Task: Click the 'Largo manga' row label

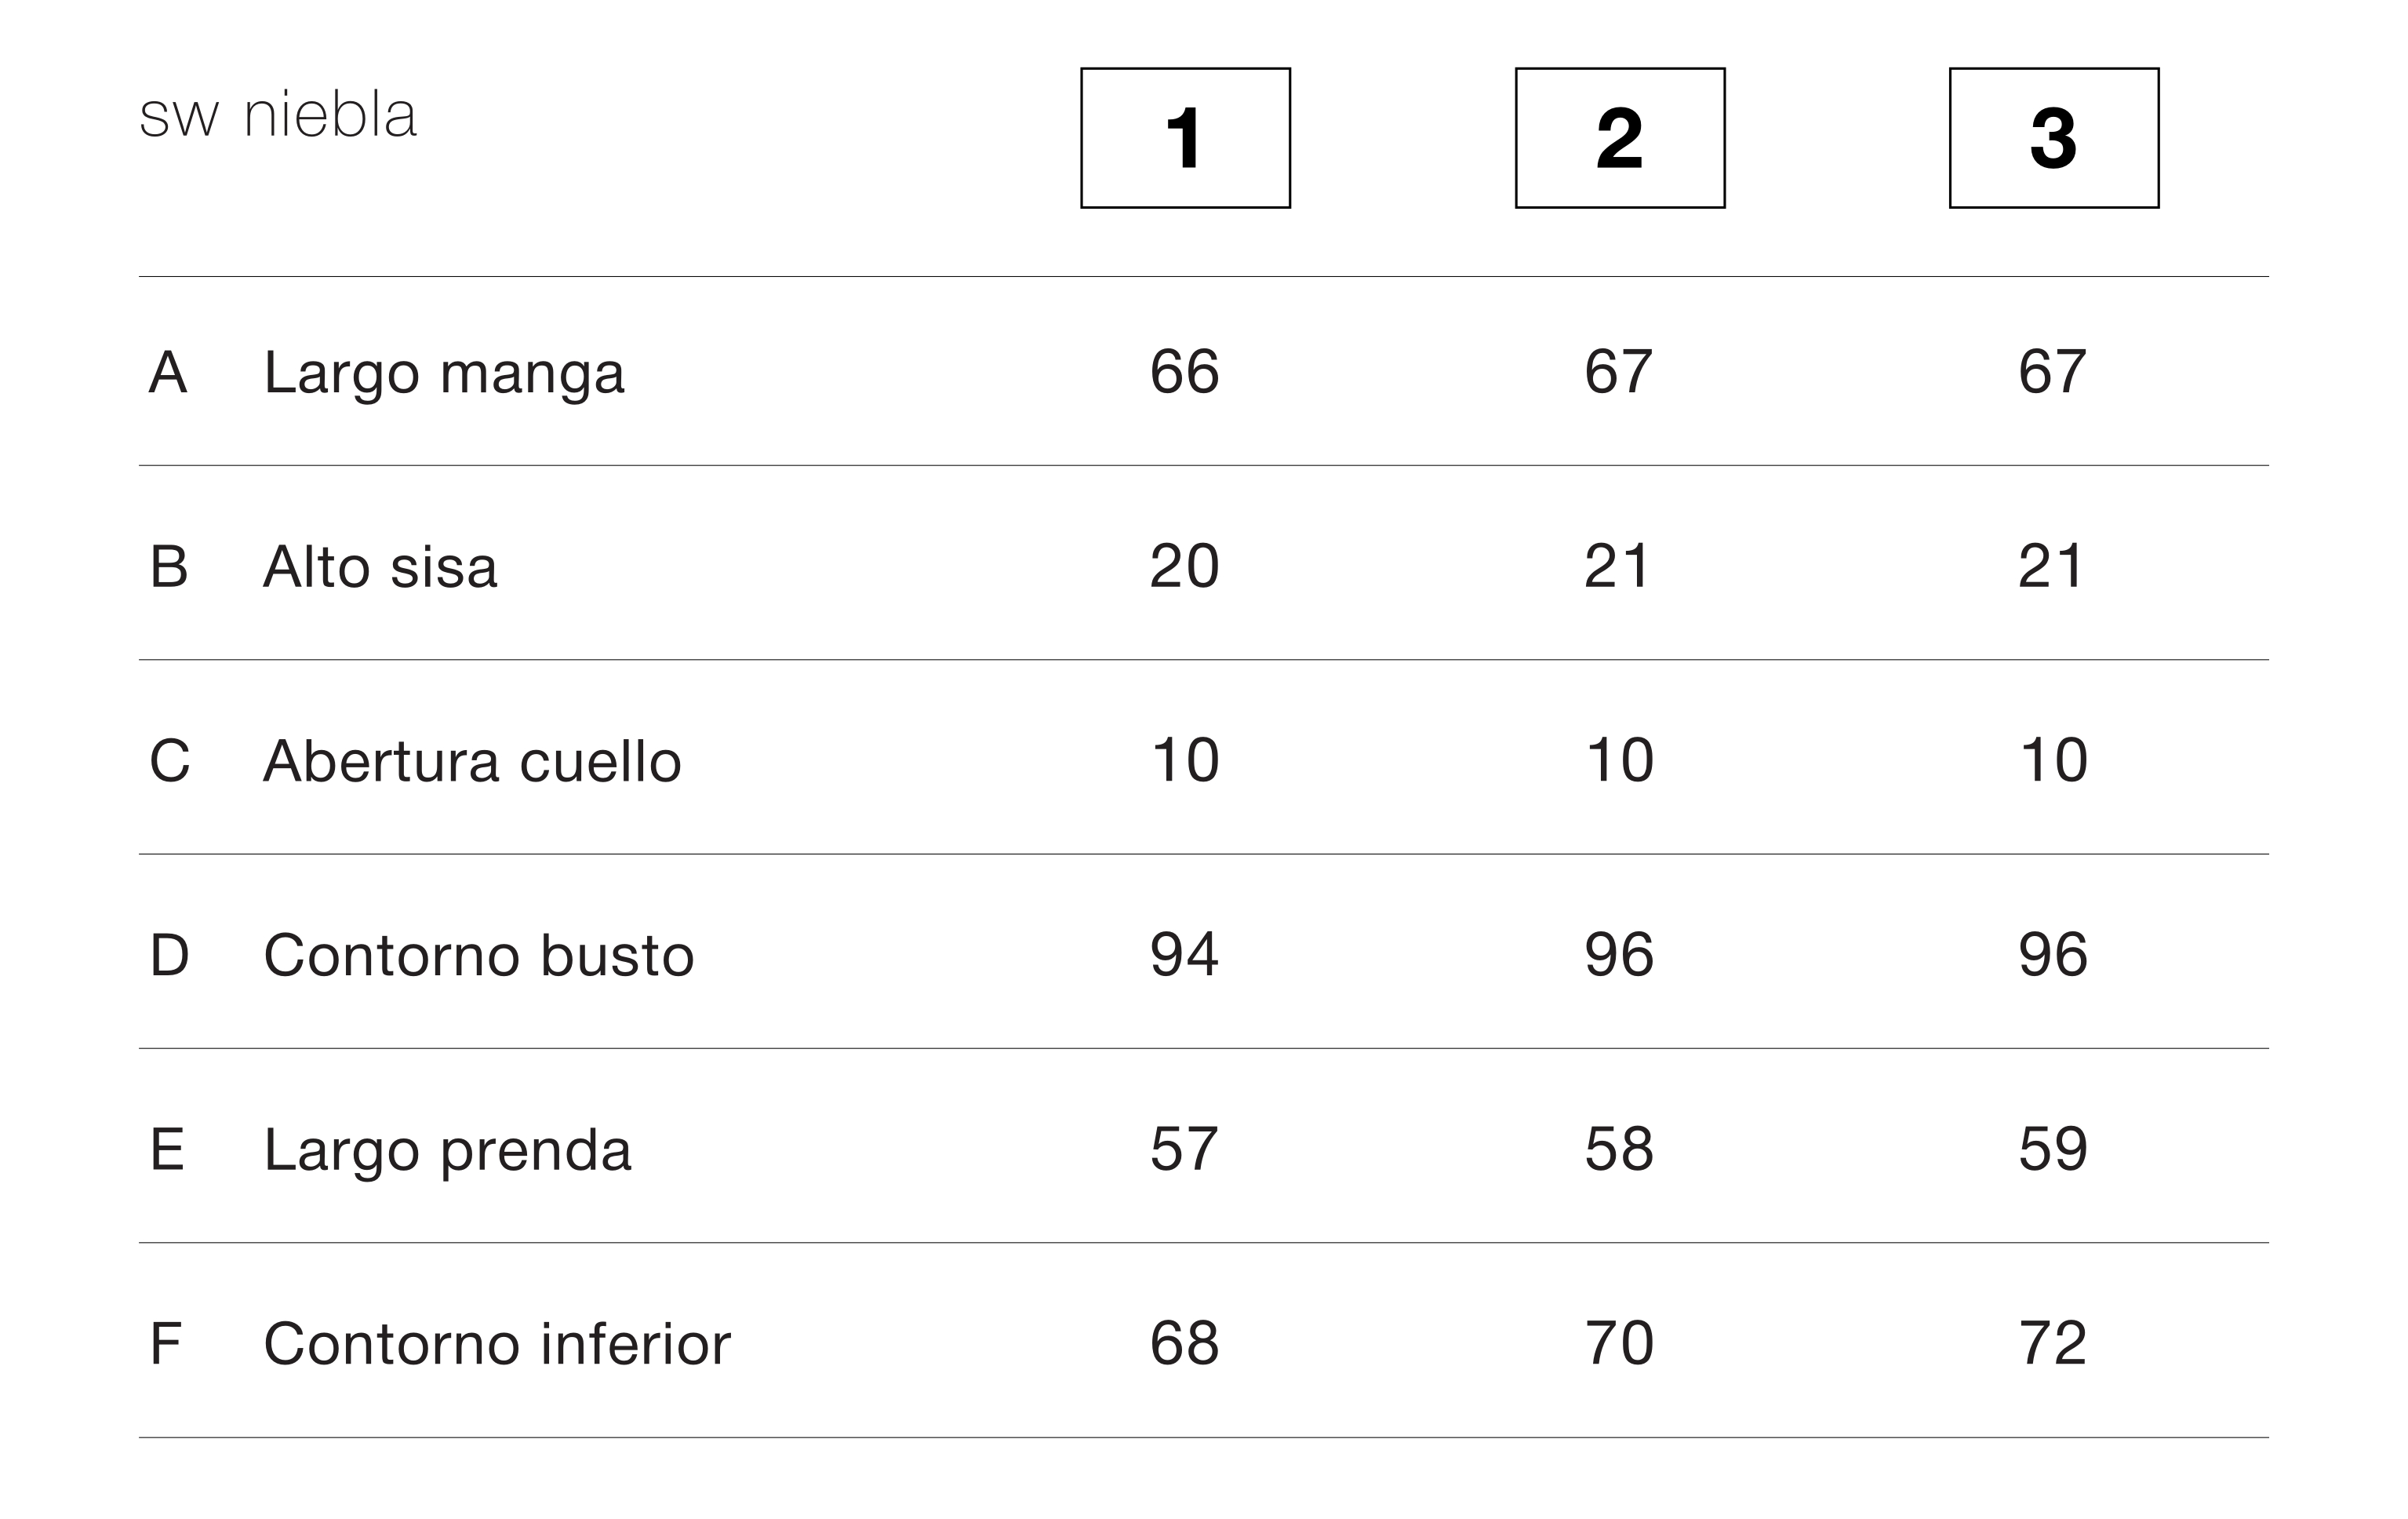Action: (x=444, y=373)
